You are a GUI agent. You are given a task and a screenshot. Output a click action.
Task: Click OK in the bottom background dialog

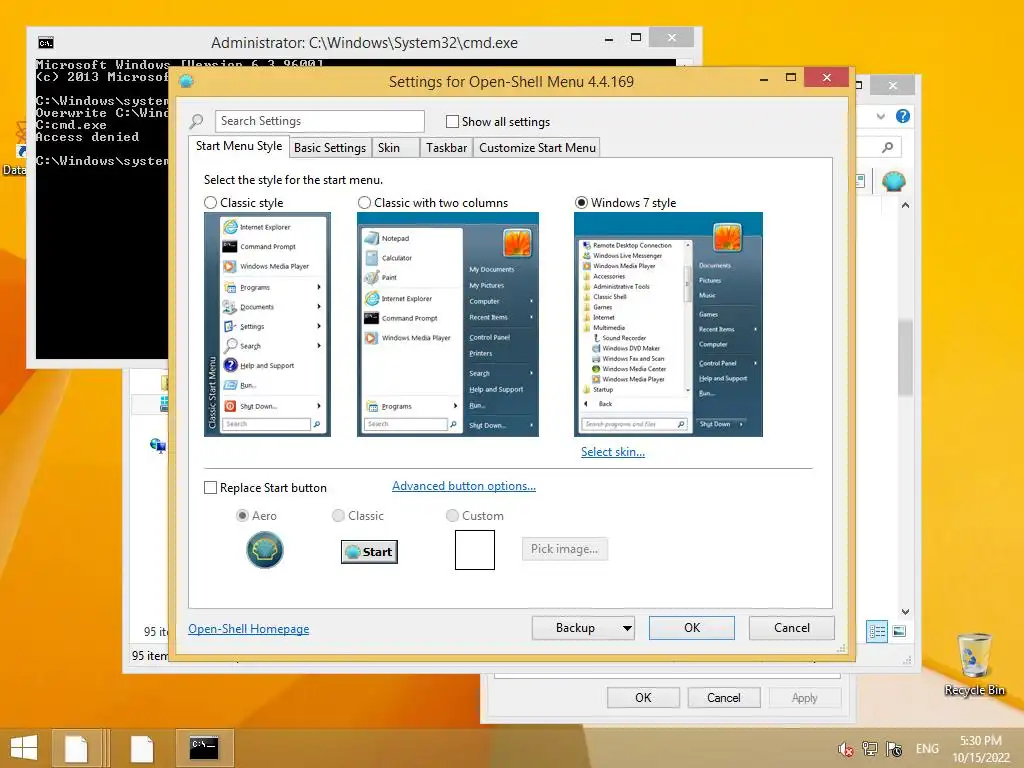[643, 697]
